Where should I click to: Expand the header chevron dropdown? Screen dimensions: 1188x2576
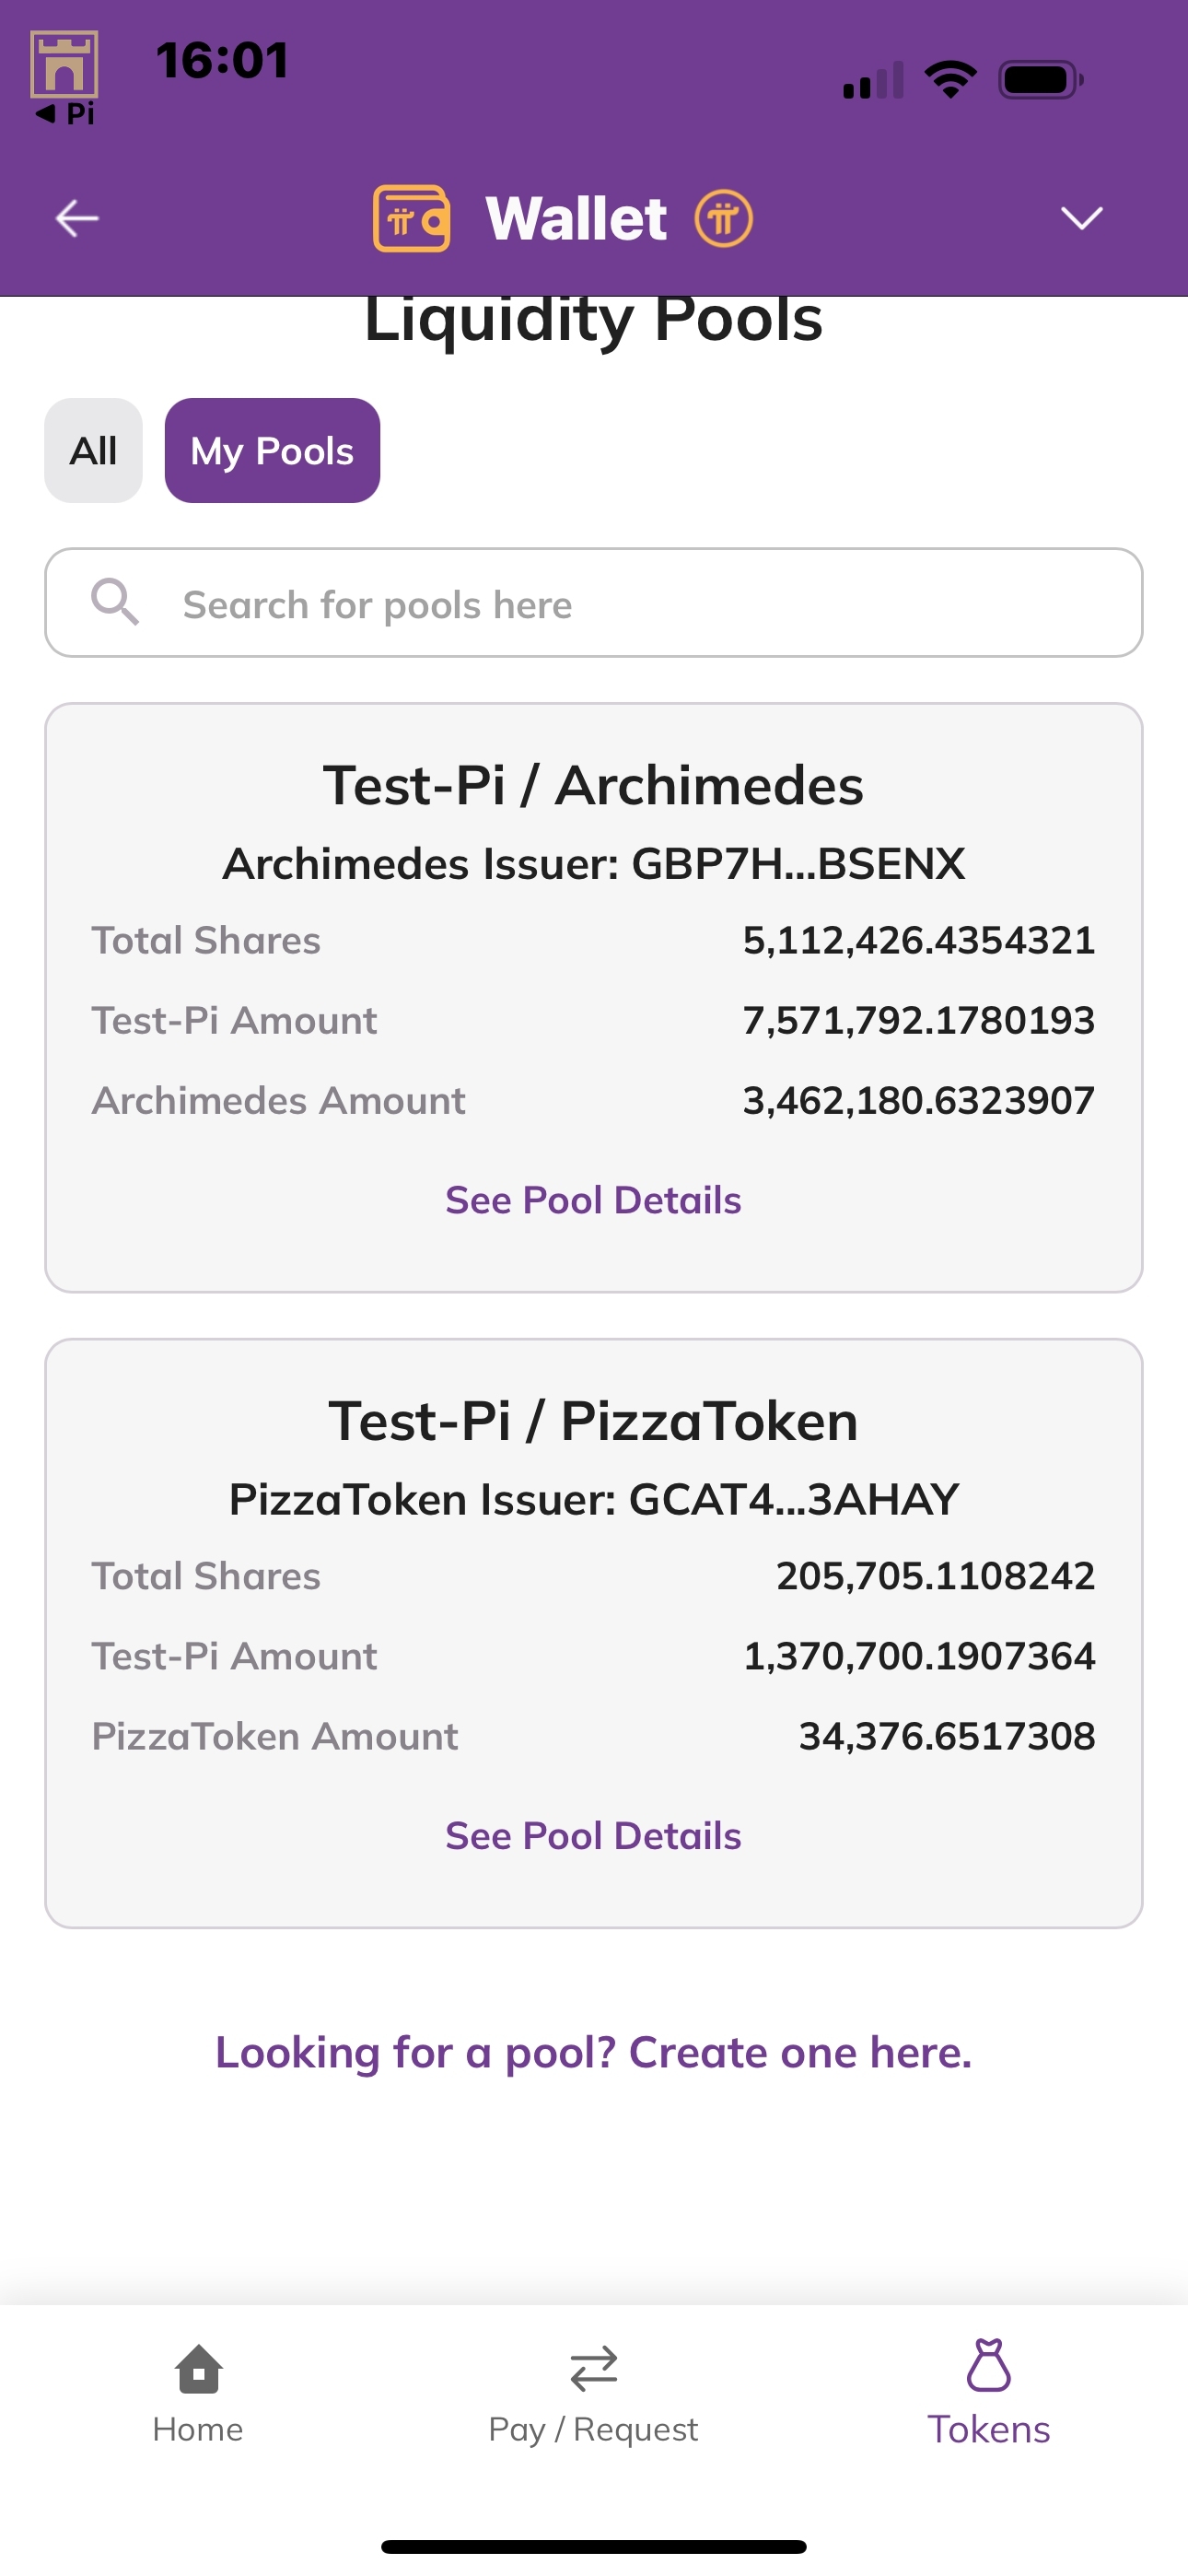coord(1081,218)
